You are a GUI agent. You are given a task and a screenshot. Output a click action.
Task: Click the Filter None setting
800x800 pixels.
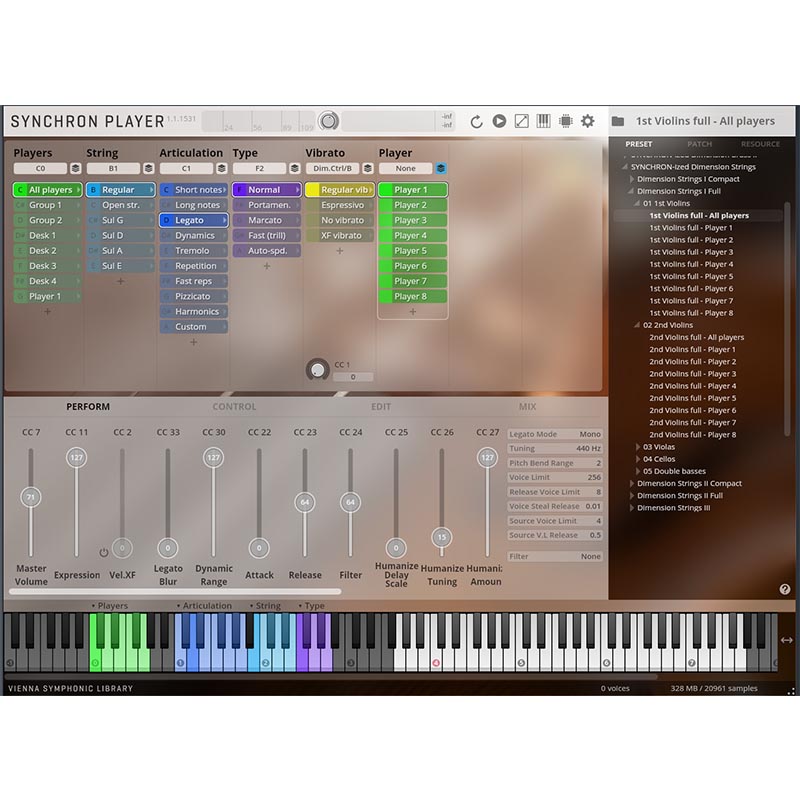[555, 557]
